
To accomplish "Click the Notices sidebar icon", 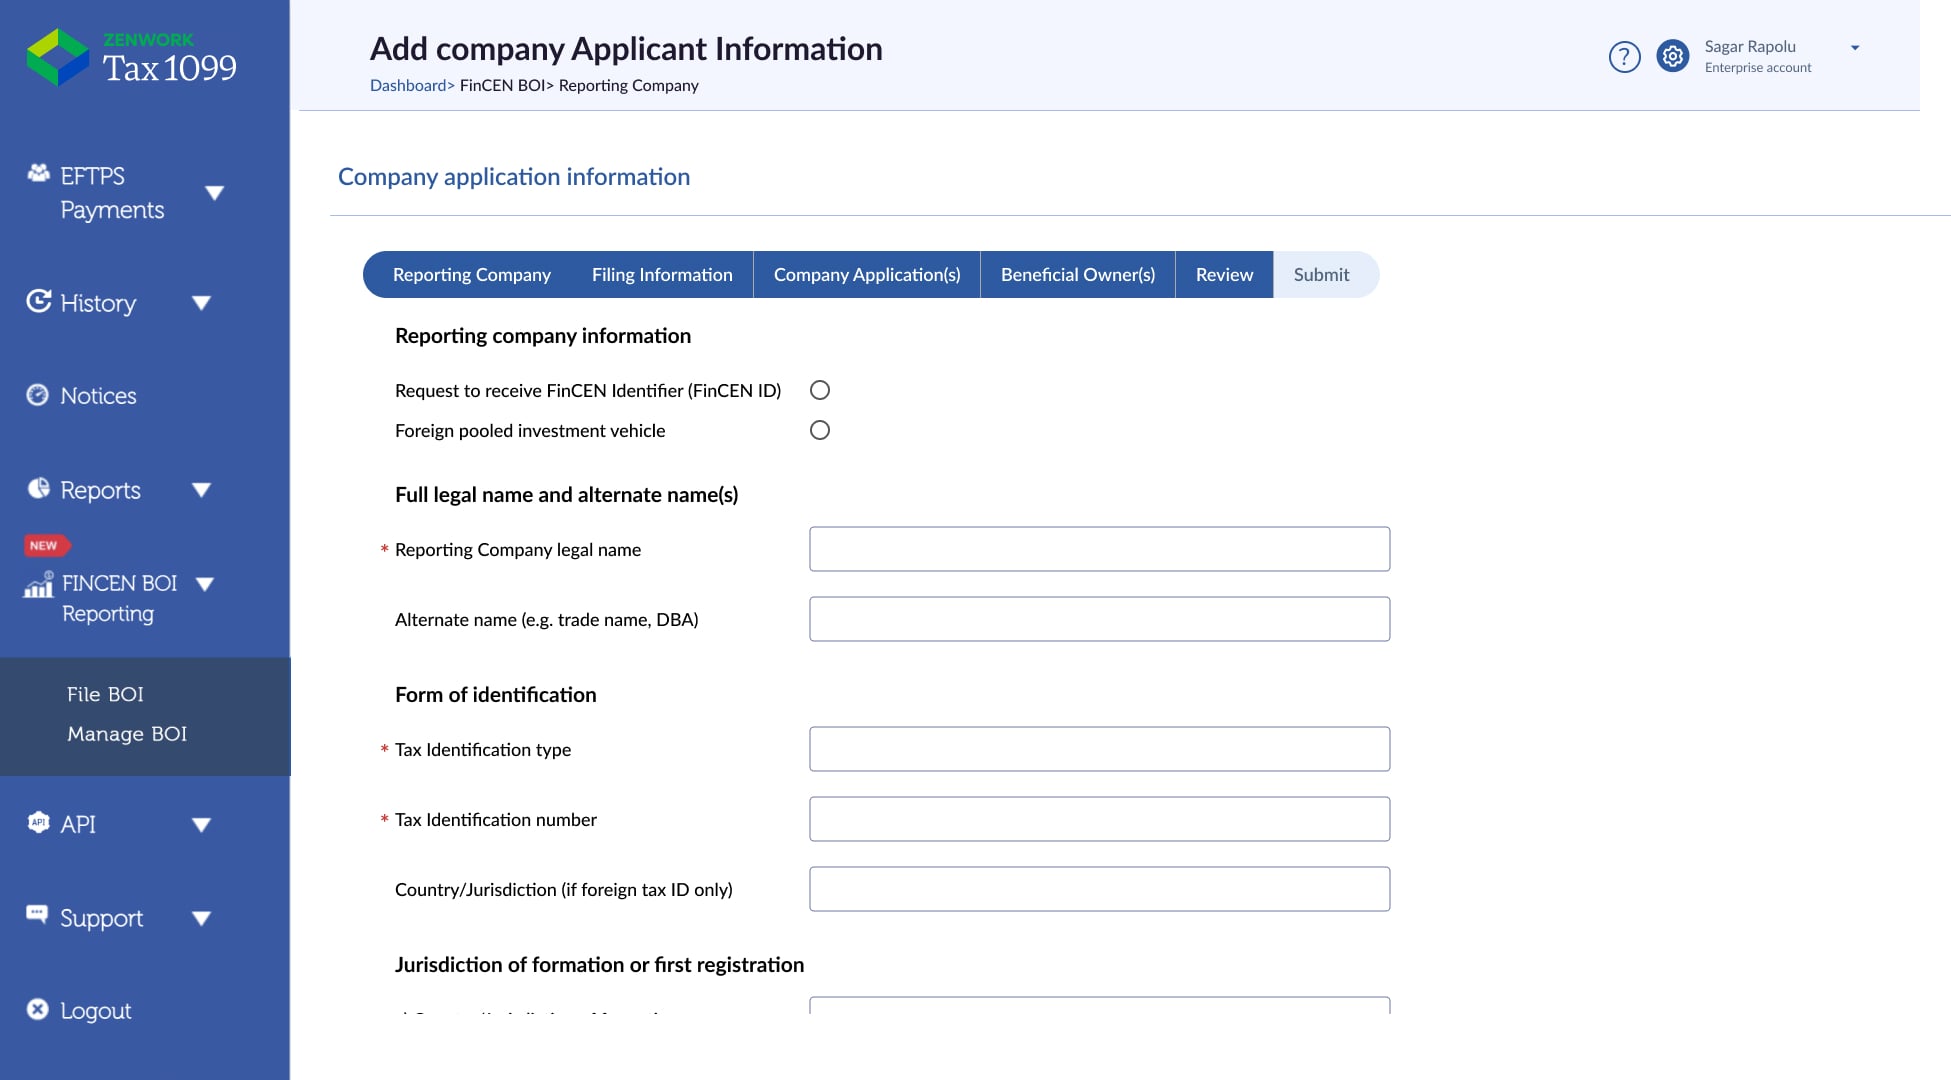I will pos(37,395).
